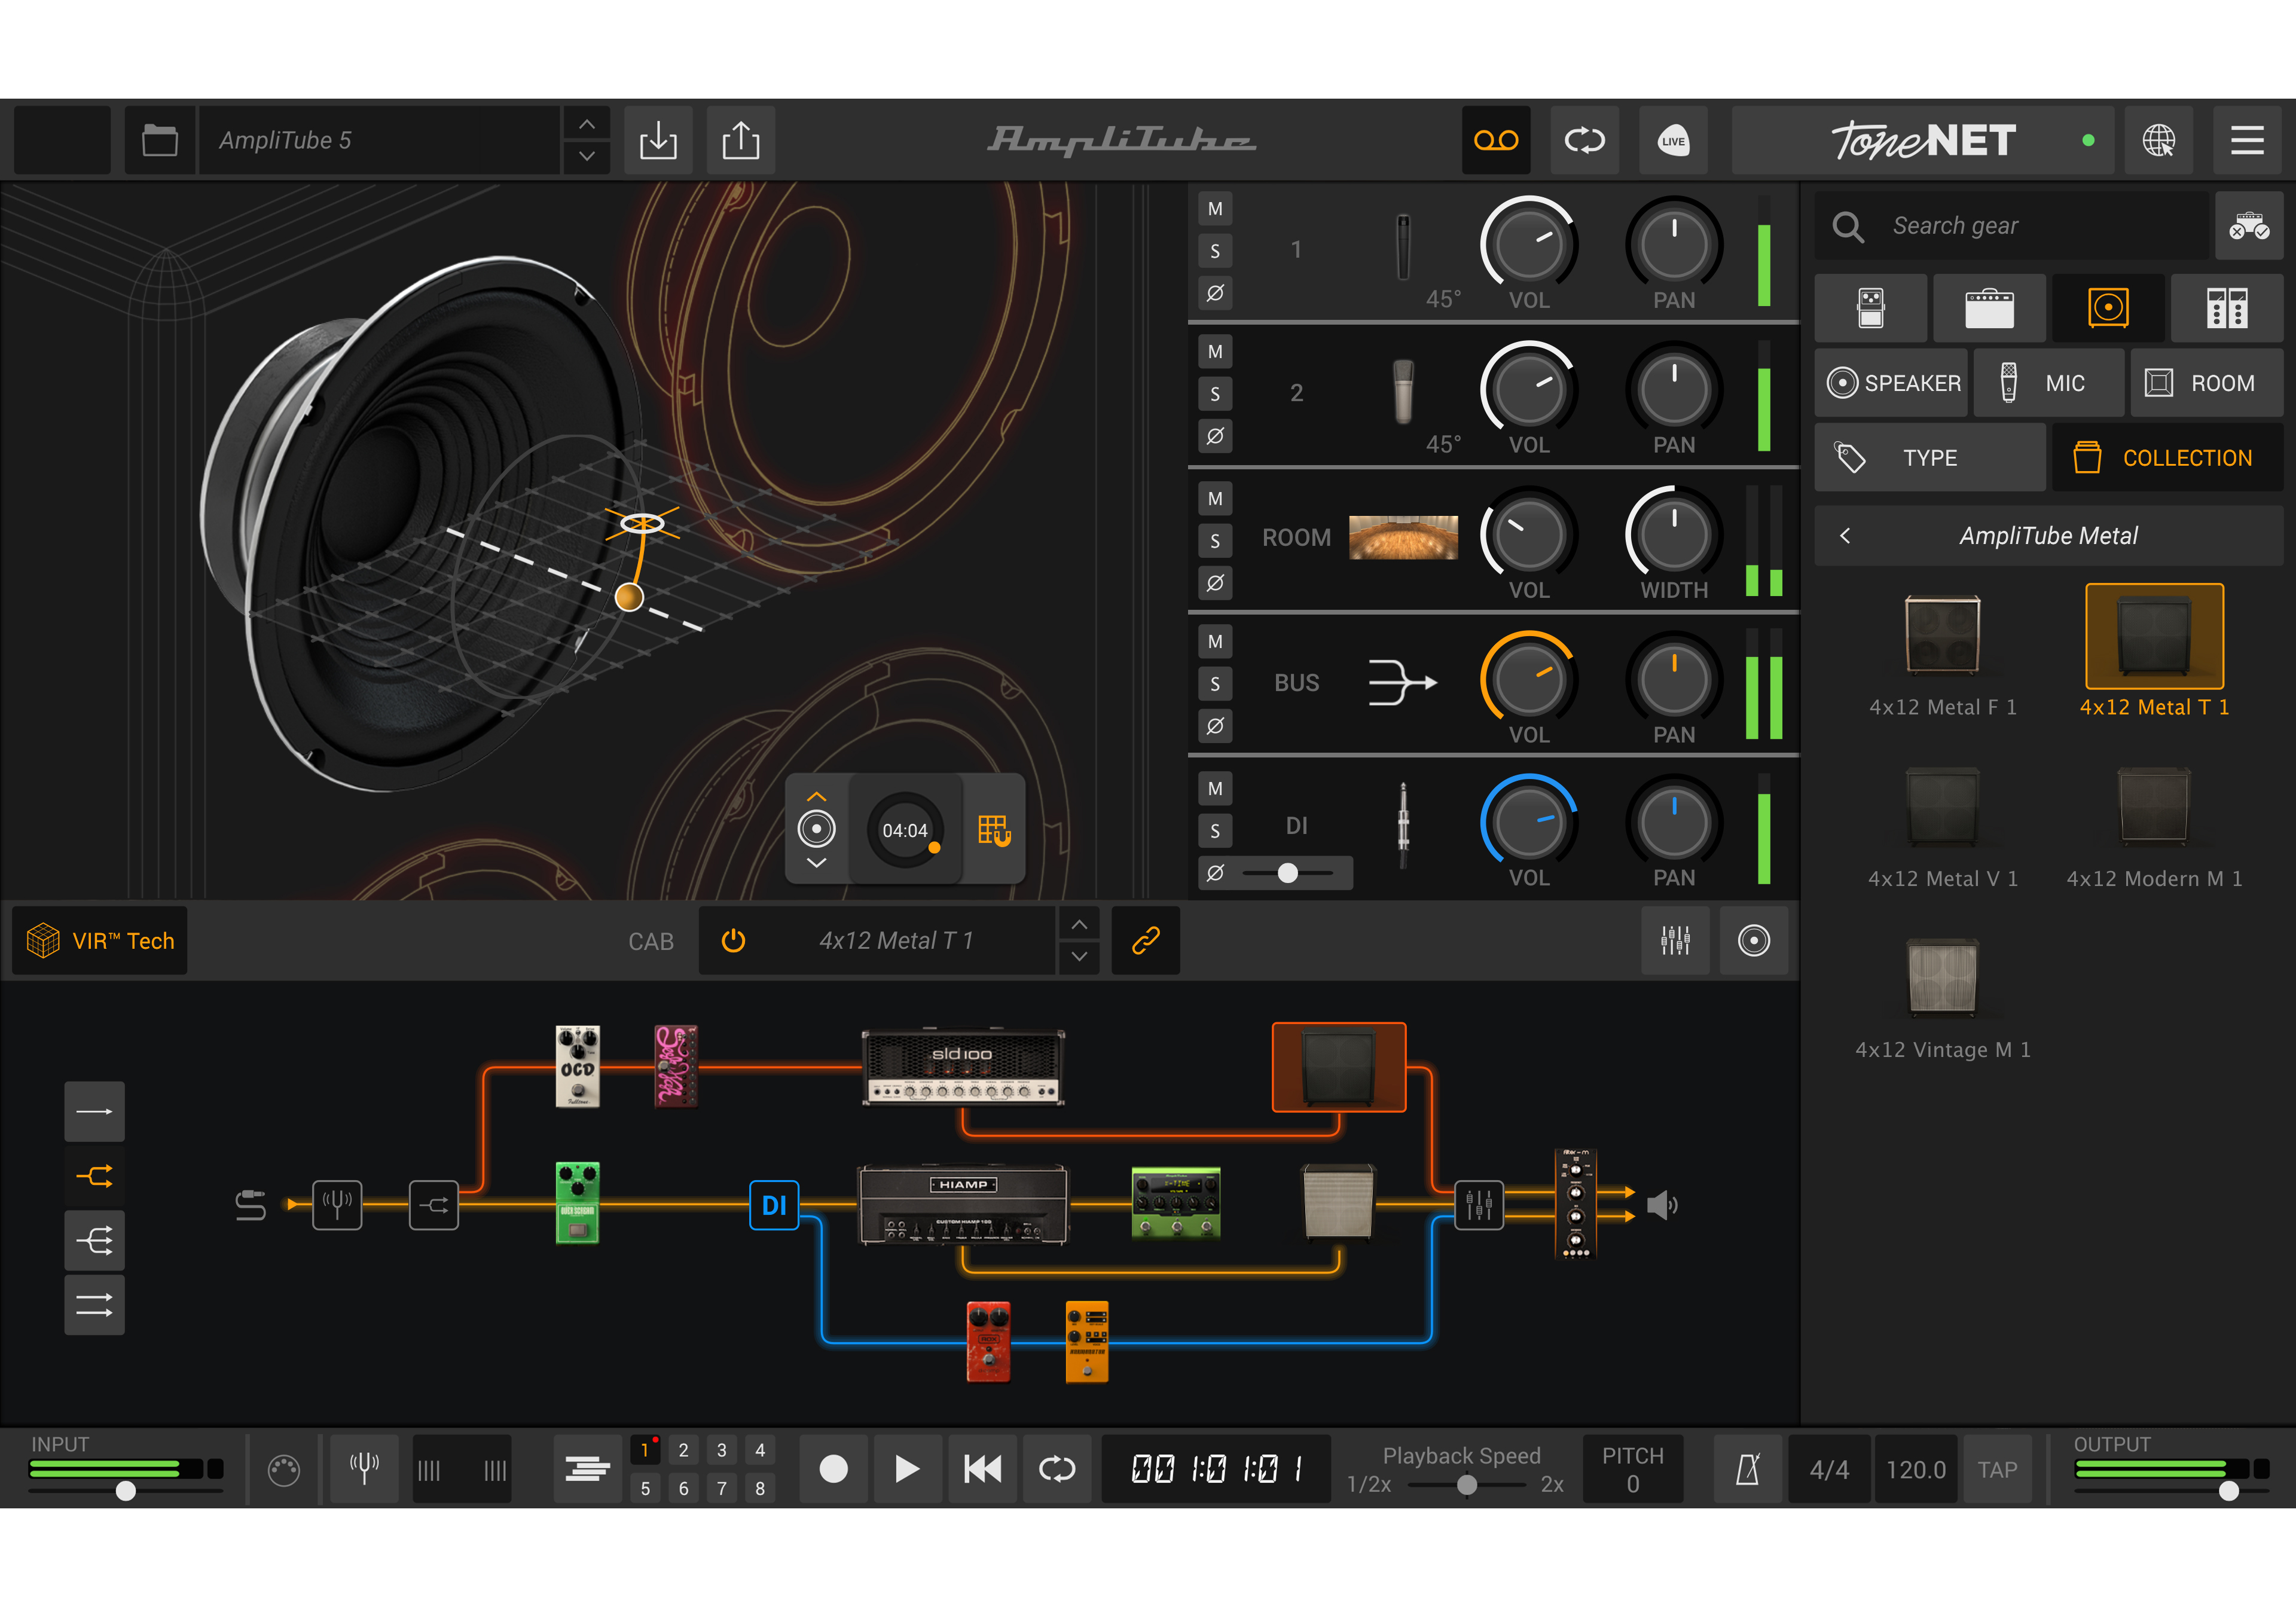This screenshot has height=1607, width=2296.
Task: Click the save preset download icon
Action: click(x=658, y=140)
